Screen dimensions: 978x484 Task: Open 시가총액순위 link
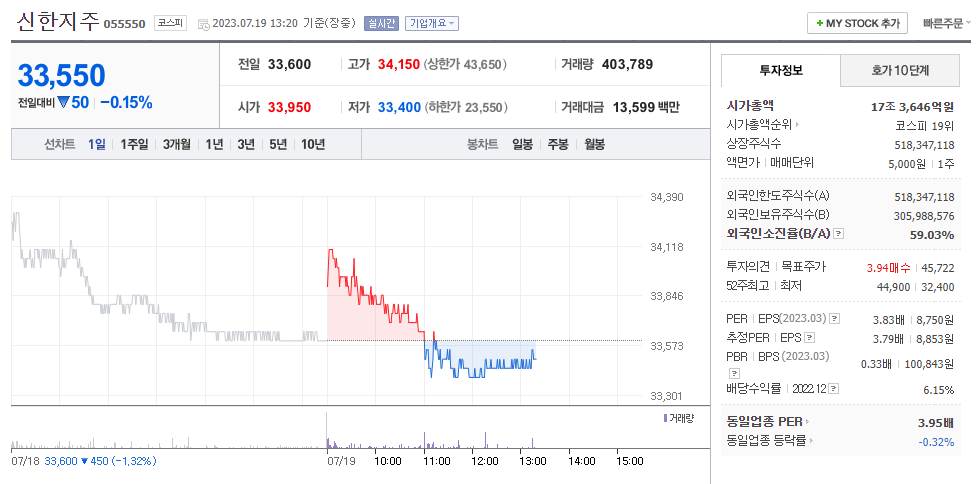tap(759, 125)
